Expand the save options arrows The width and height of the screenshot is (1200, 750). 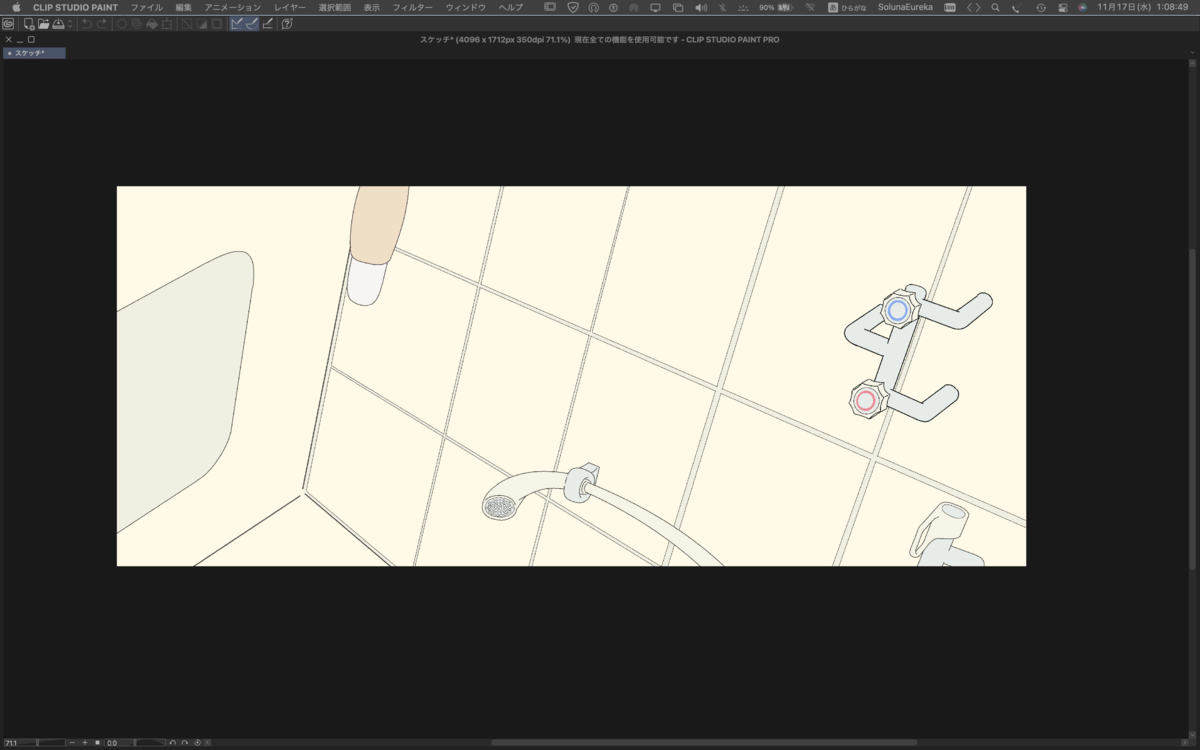click(69, 24)
